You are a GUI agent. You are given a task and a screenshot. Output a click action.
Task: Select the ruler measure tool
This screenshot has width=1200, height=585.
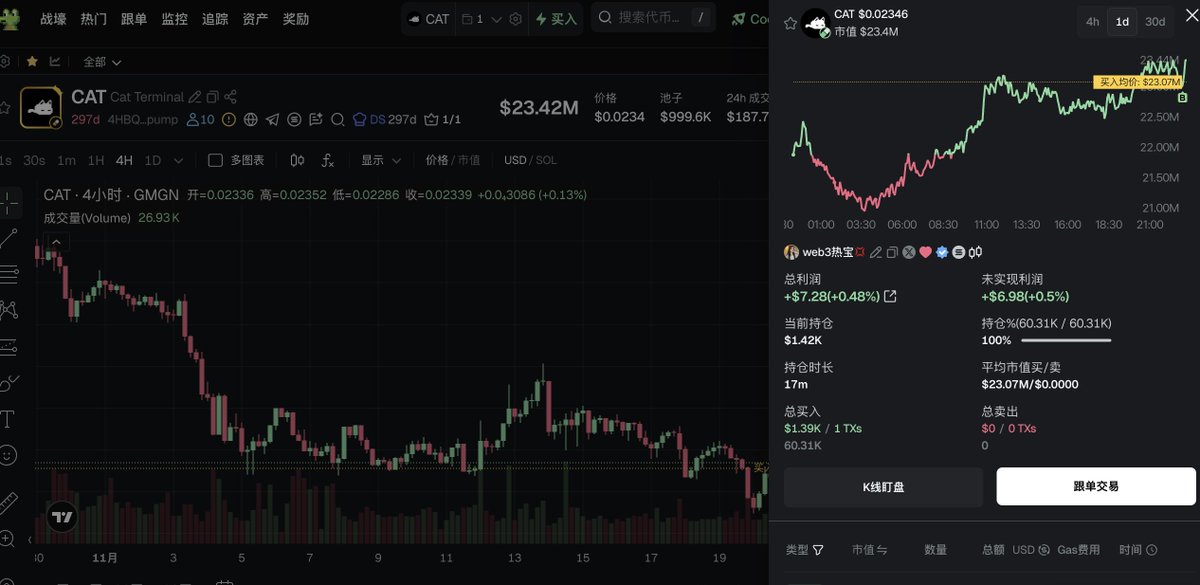tap(8, 500)
